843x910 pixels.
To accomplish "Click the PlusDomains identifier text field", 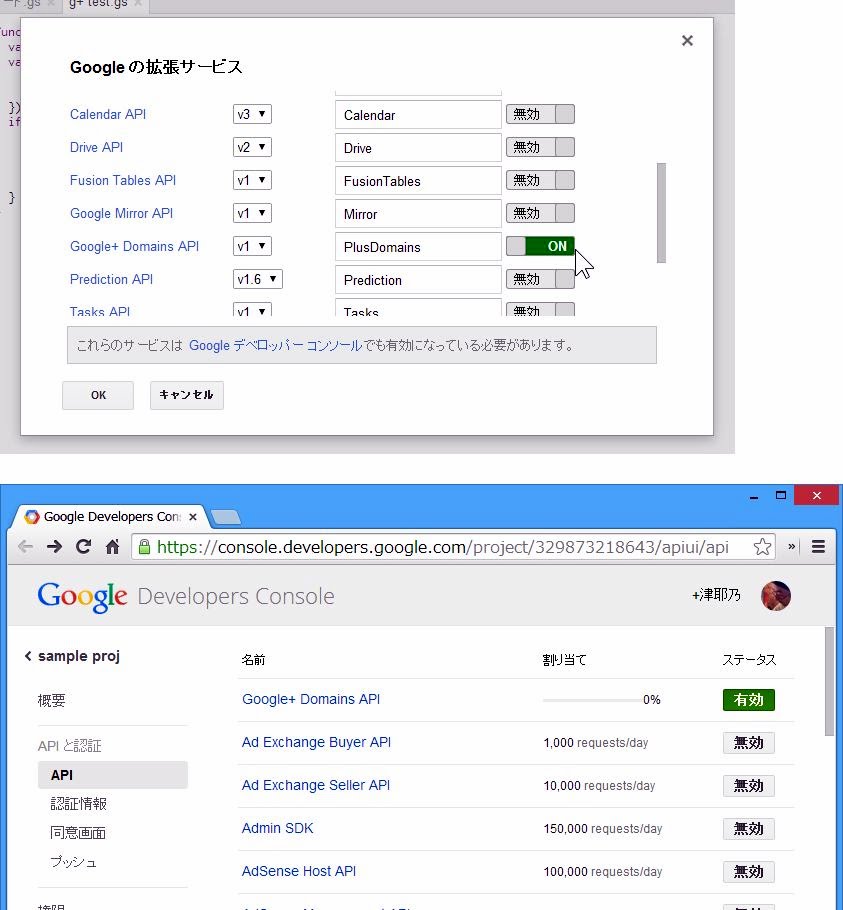I will [418, 247].
